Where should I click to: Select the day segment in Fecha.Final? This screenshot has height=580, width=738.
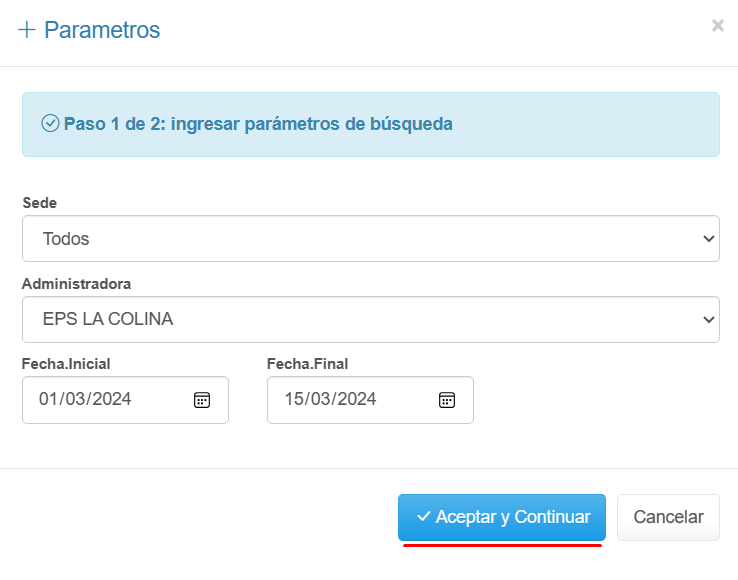294,399
